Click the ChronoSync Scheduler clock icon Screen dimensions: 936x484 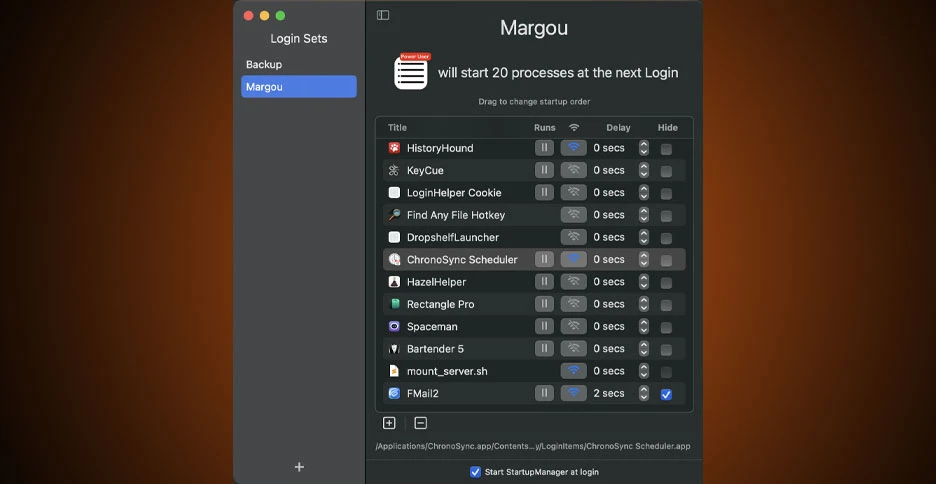394,260
